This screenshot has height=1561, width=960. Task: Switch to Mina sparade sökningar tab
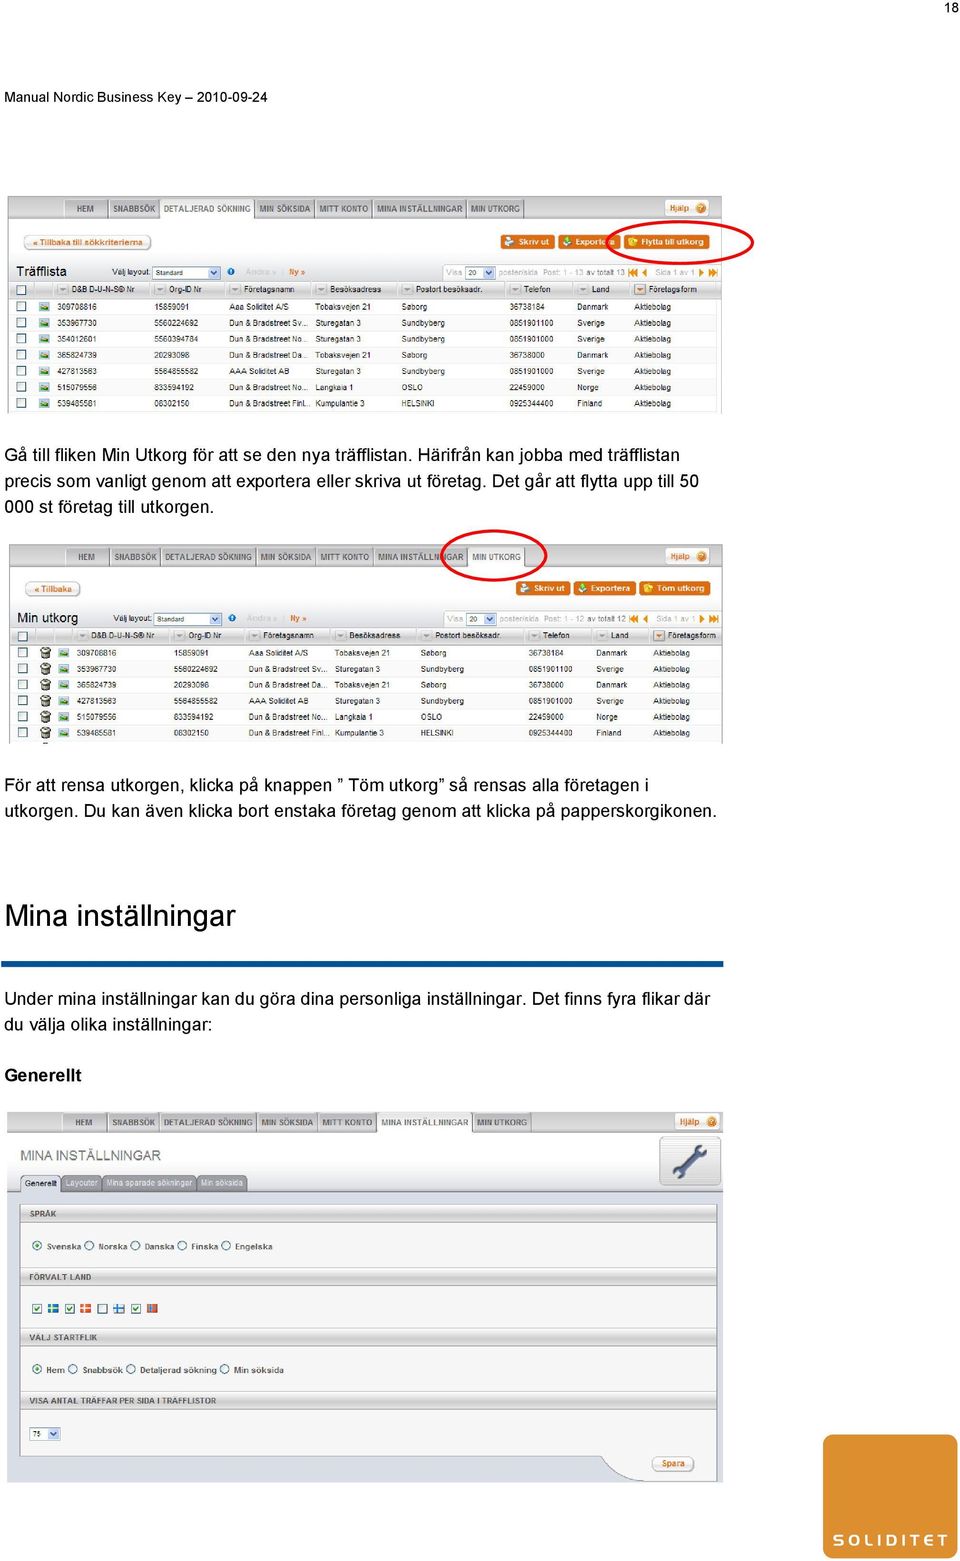[x=149, y=1183]
